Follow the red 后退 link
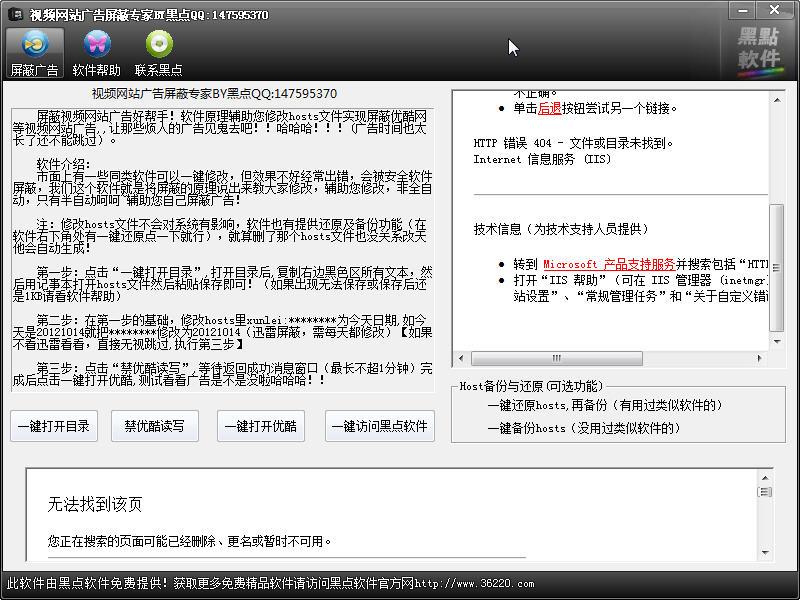 coord(549,108)
